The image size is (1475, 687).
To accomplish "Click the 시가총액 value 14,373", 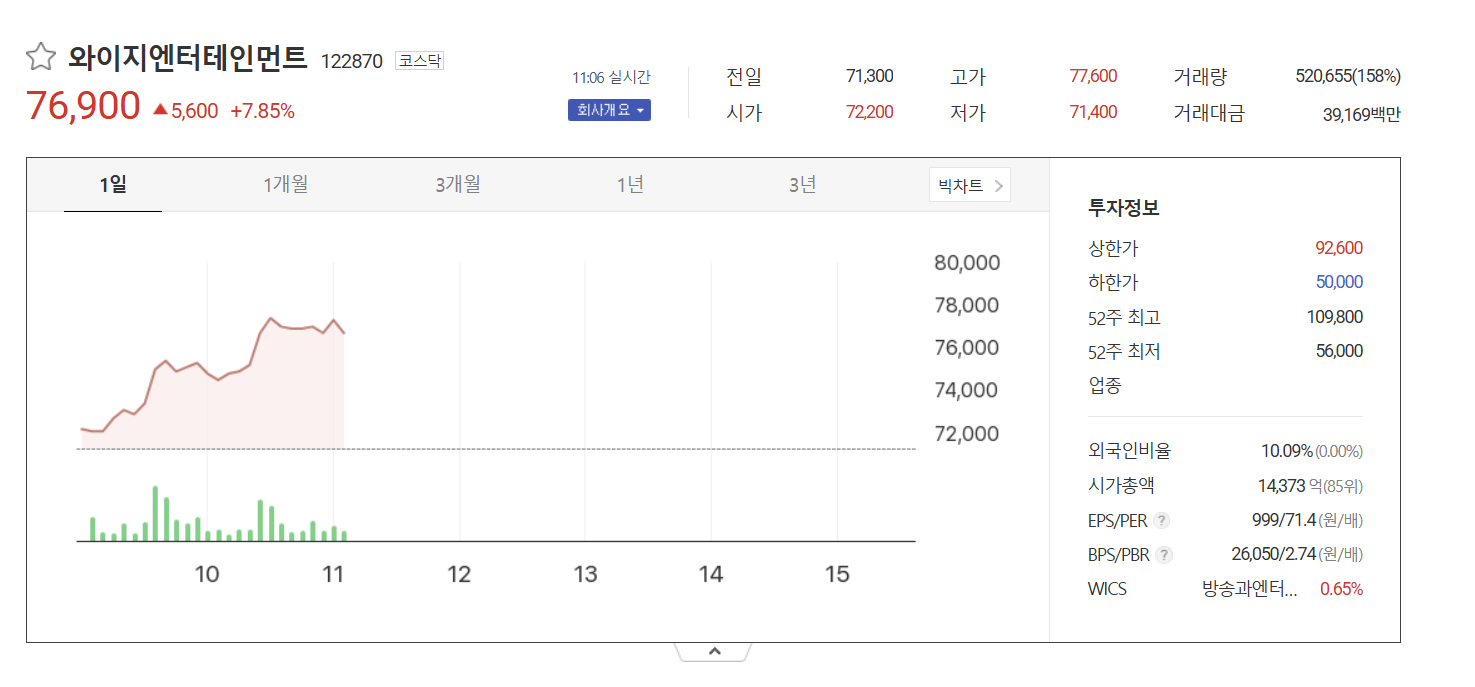I will pyautogui.click(x=1281, y=486).
